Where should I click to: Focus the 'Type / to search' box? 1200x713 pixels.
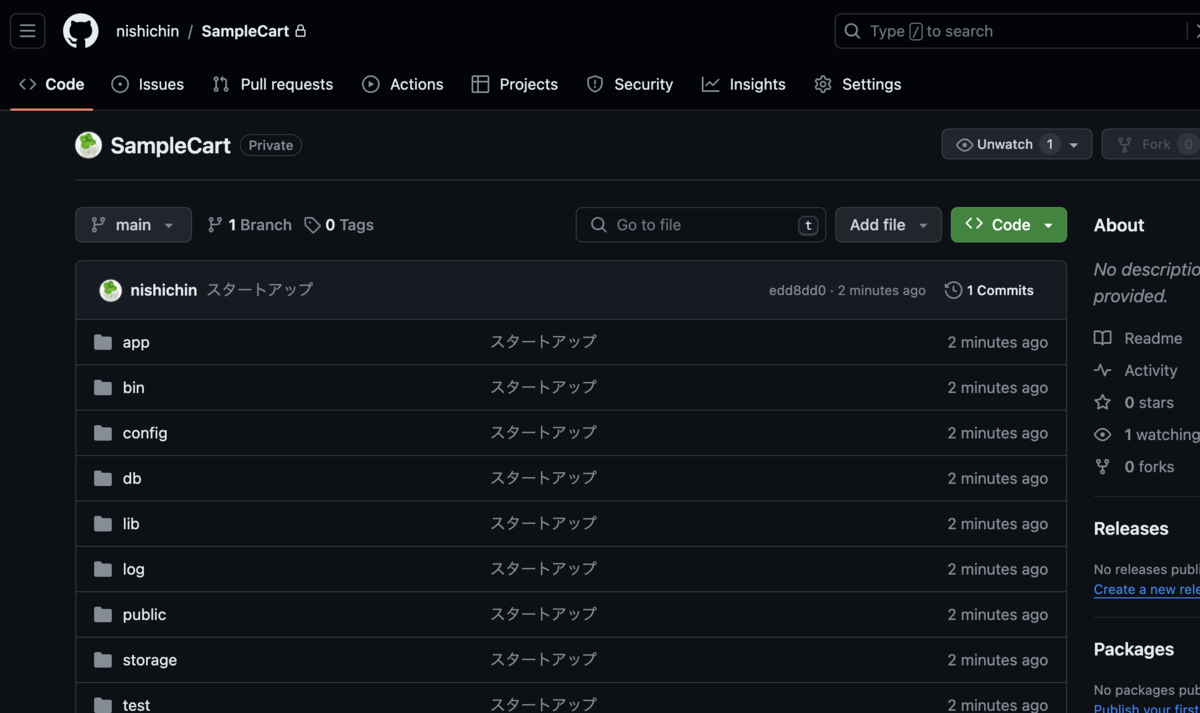coord(1017,31)
